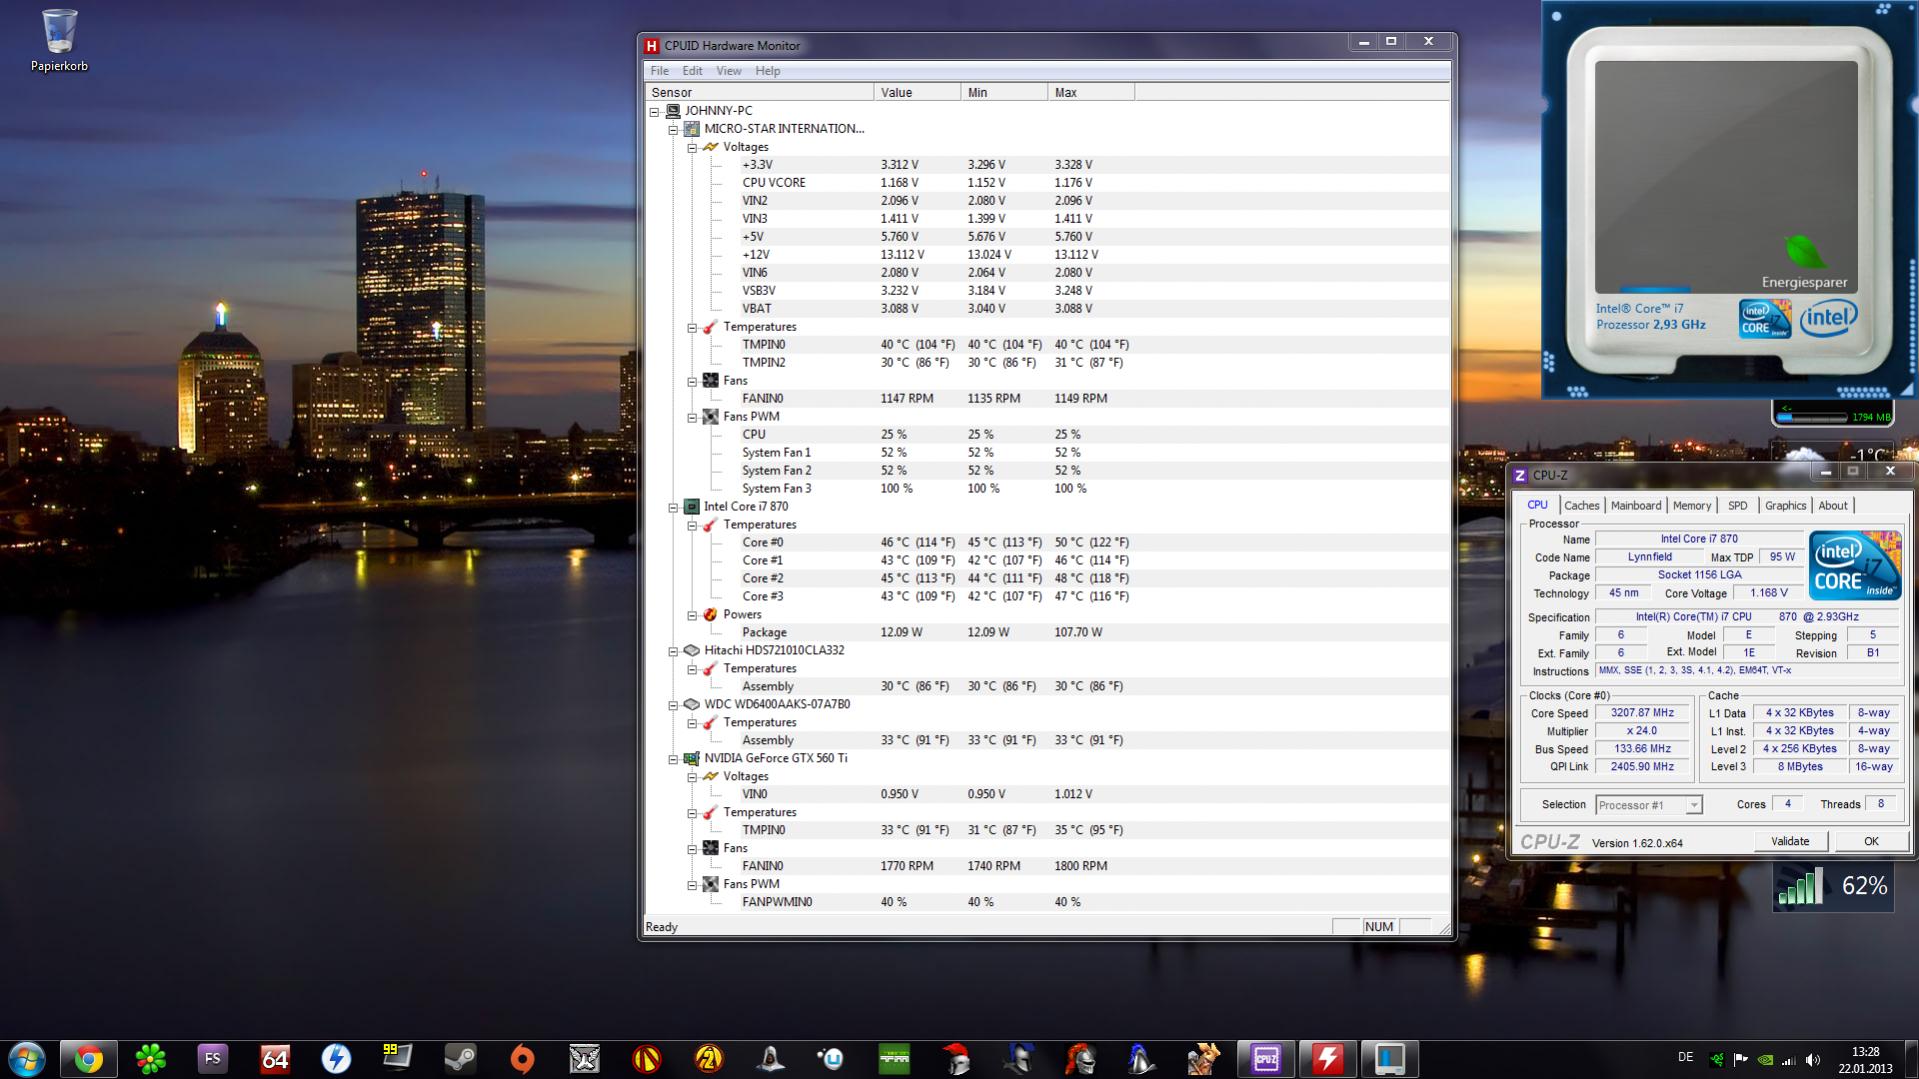Open the View menu in Hardware Monitor

[x=728, y=71]
